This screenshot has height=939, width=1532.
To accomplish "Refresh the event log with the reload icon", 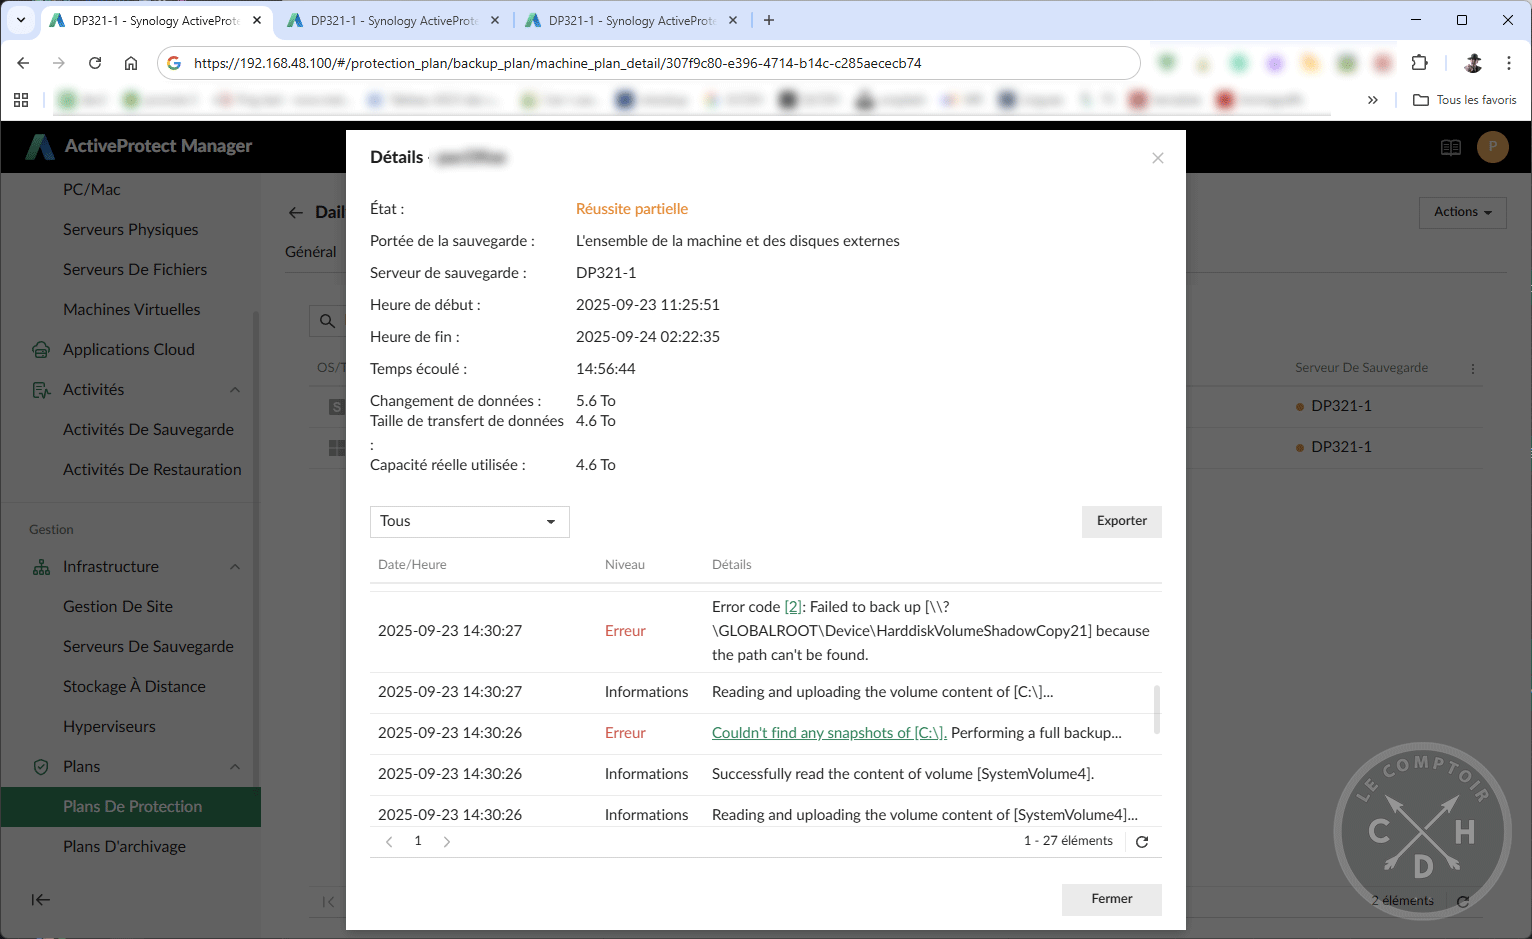I will click(x=1141, y=841).
